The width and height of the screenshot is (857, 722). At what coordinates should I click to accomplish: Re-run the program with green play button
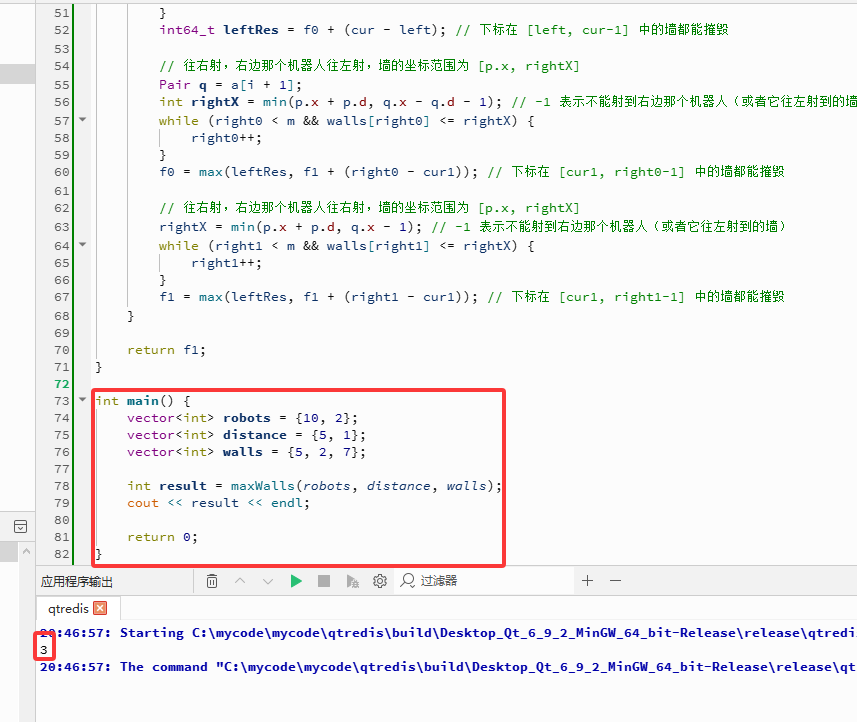click(296, 581)
